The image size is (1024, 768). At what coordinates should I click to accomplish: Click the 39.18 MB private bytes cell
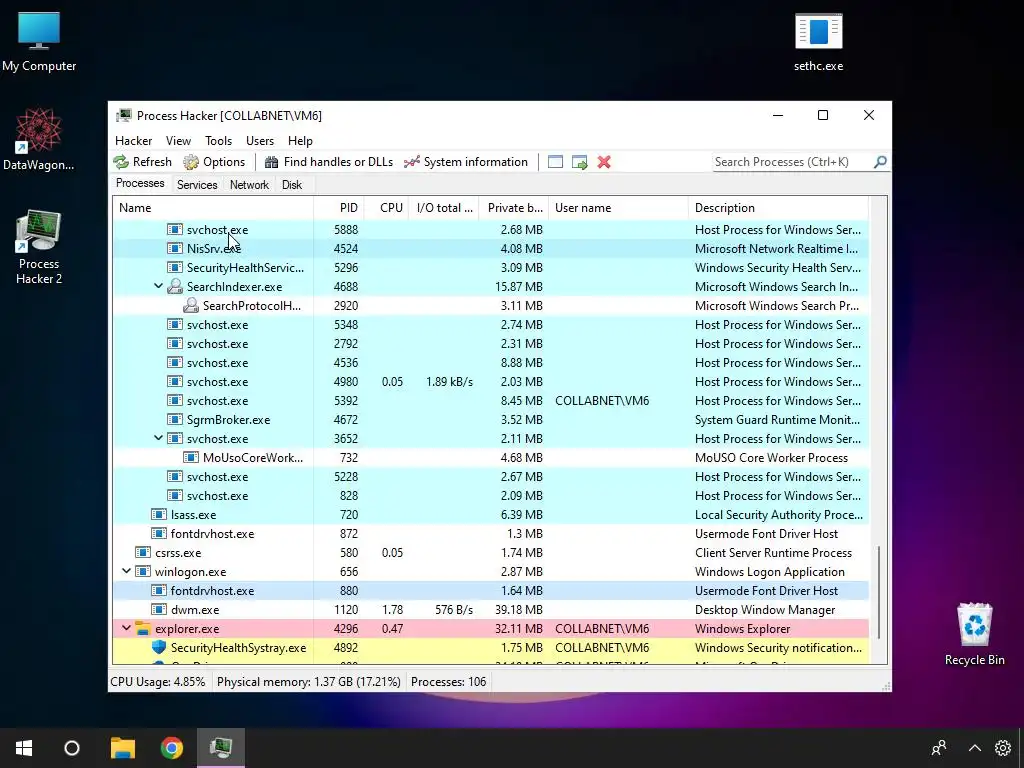pyautogui.click(x=519, y=609)
